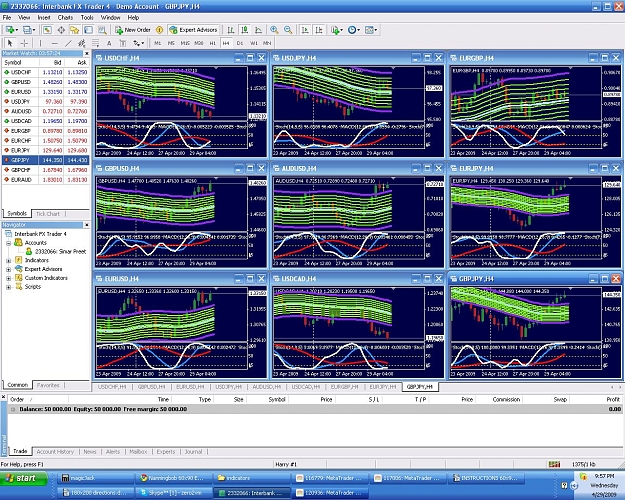
Task: Select account 2332066 in Navigator
Action: coord(60,252)
